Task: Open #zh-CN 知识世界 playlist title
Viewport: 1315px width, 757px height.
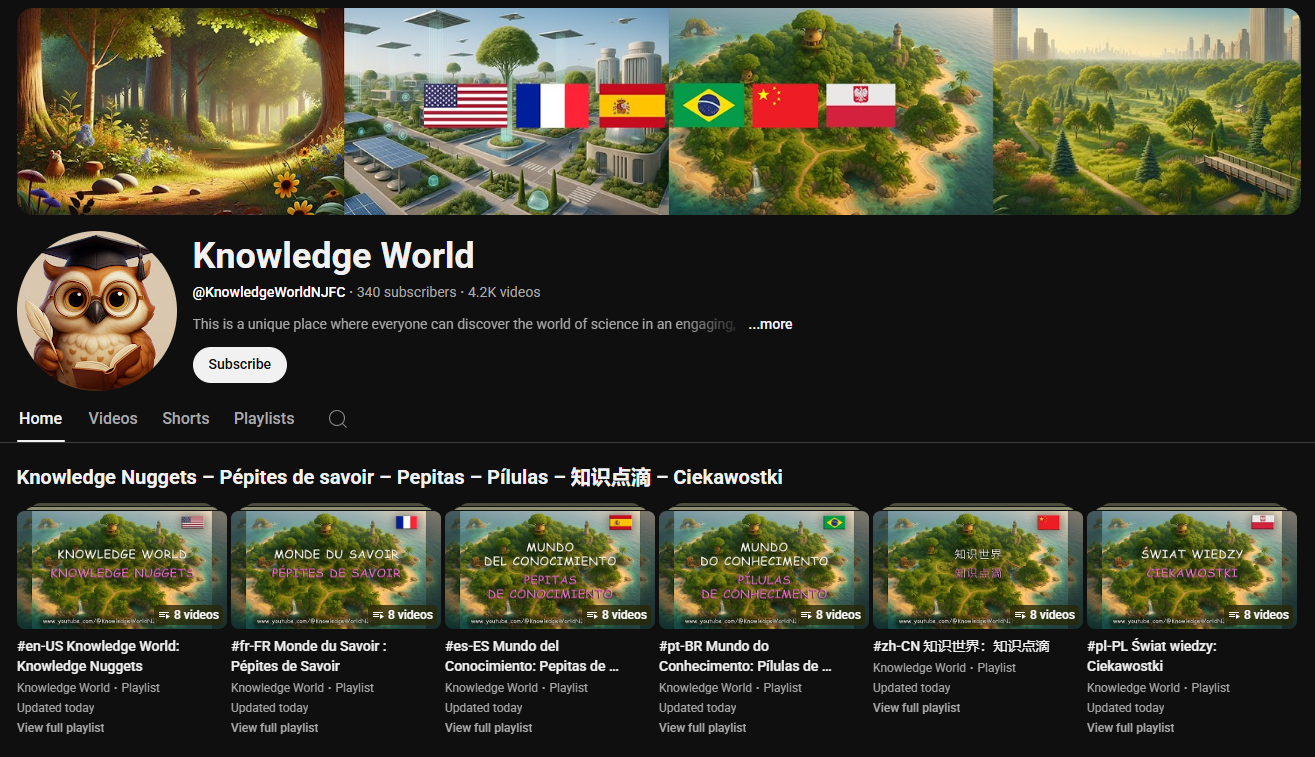Action: point(961,646)
